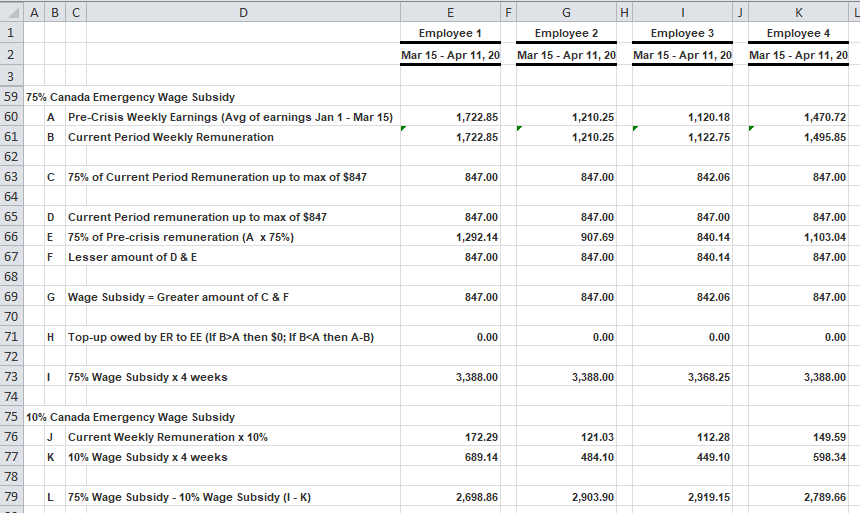Image resolution: width=860 pixels, height=513 pixels.
Task: Click Employee 2 net subsidy value 2,903.90
Action: [592, 497]
